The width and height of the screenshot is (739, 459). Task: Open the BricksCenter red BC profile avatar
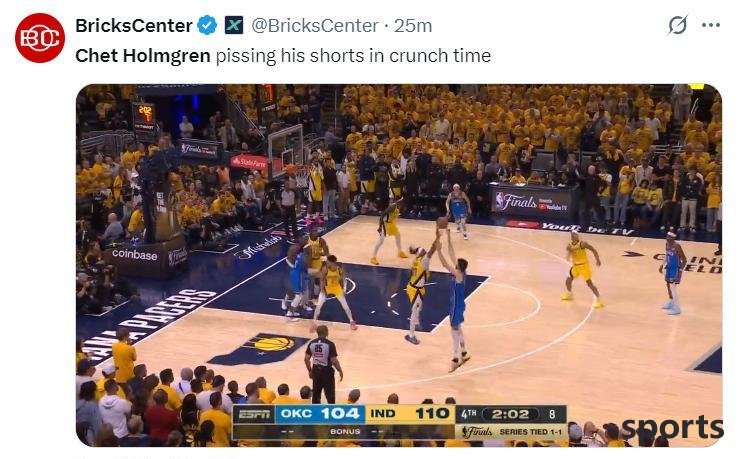[40, 38]
